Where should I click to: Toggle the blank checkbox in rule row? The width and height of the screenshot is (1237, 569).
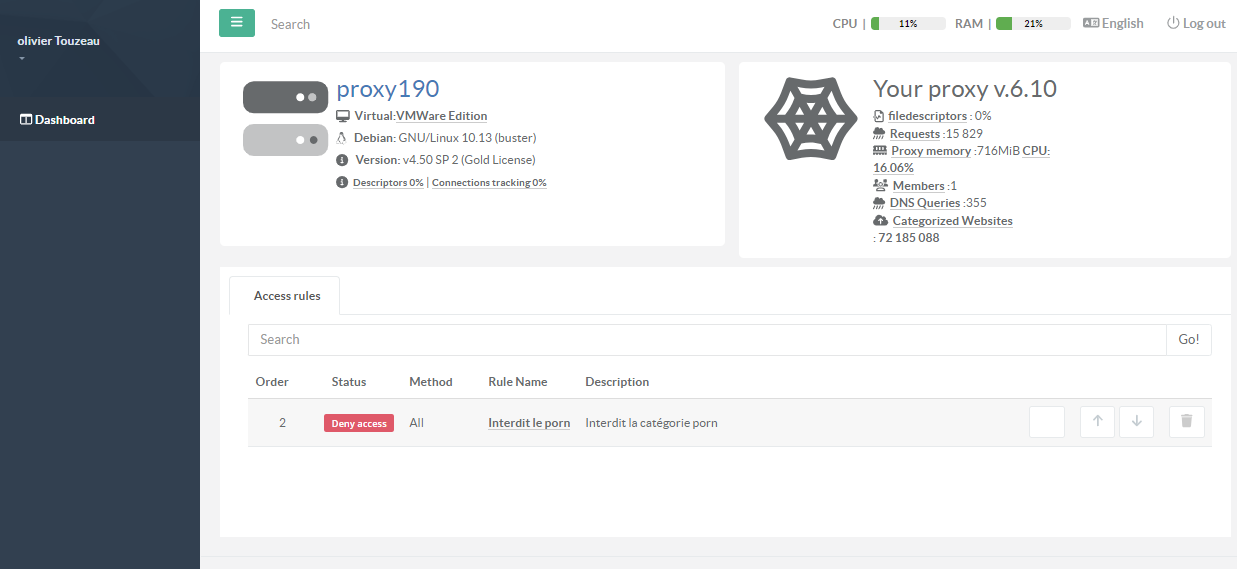click(1046, 422)
